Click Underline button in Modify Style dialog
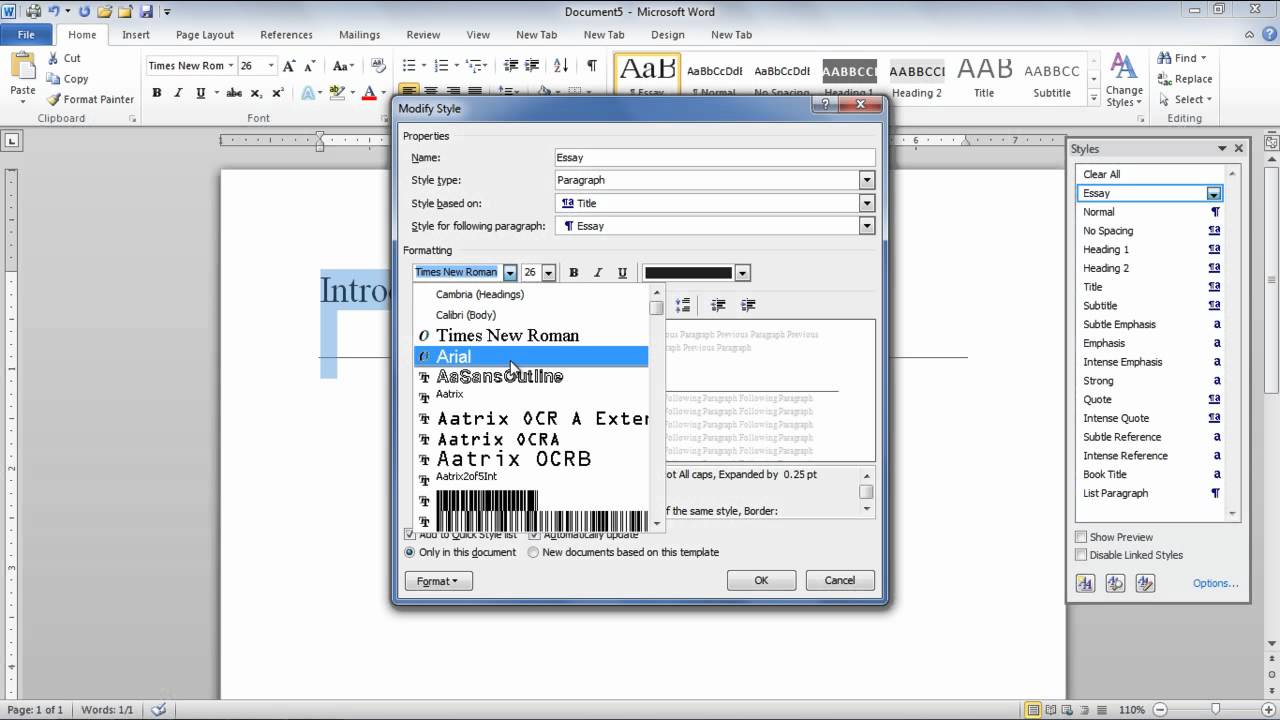 click(622, 273)
